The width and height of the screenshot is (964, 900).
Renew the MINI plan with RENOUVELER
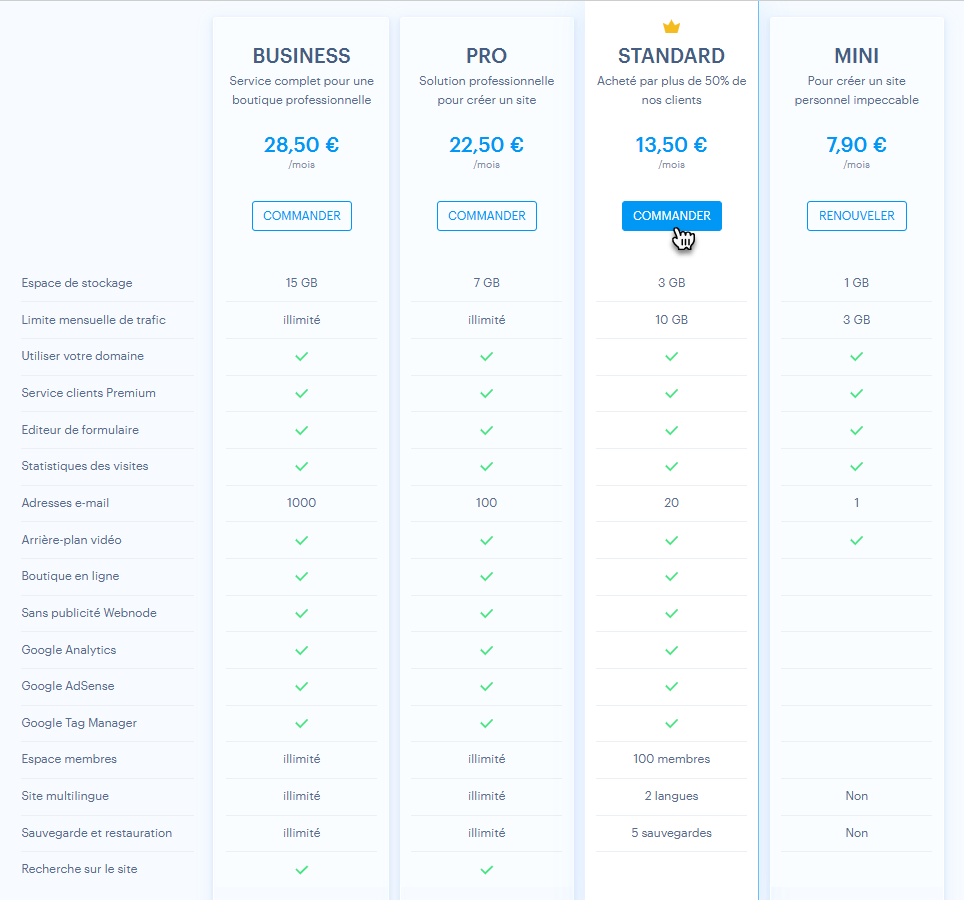coord(856,216)
